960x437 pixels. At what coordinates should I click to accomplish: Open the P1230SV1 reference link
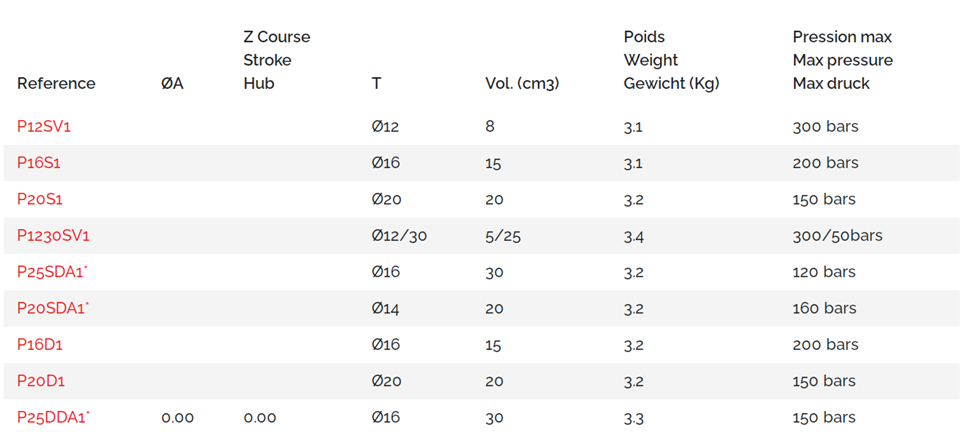click(53, 236)
